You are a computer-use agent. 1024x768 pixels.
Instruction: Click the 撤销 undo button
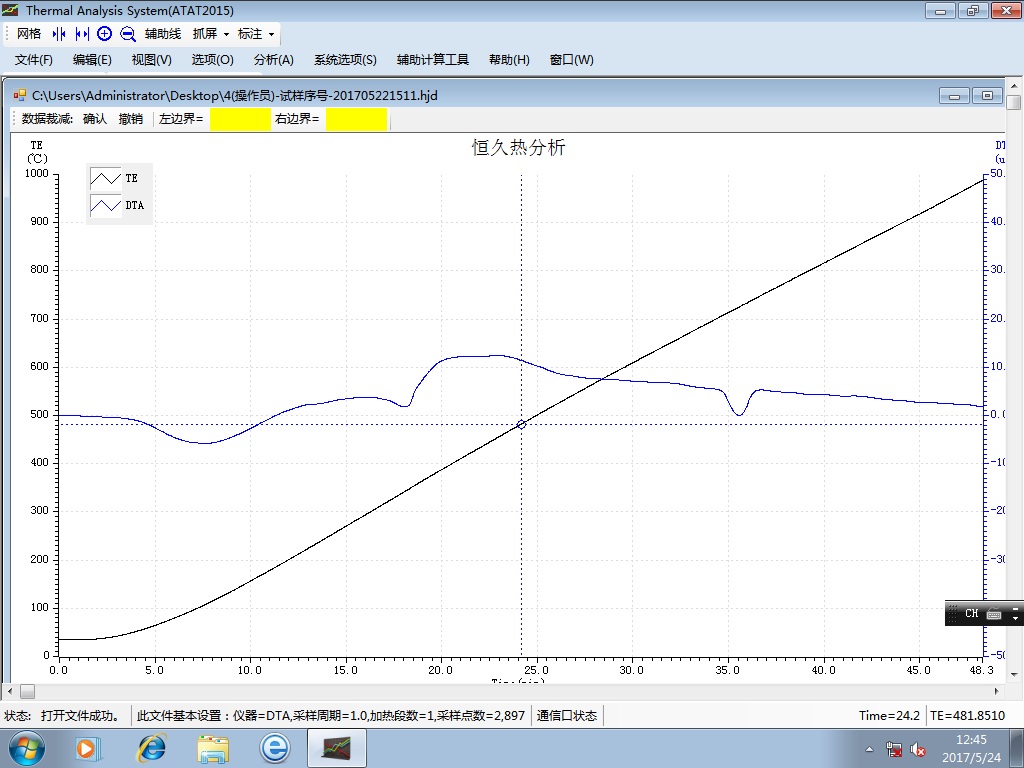pos(131,119)
